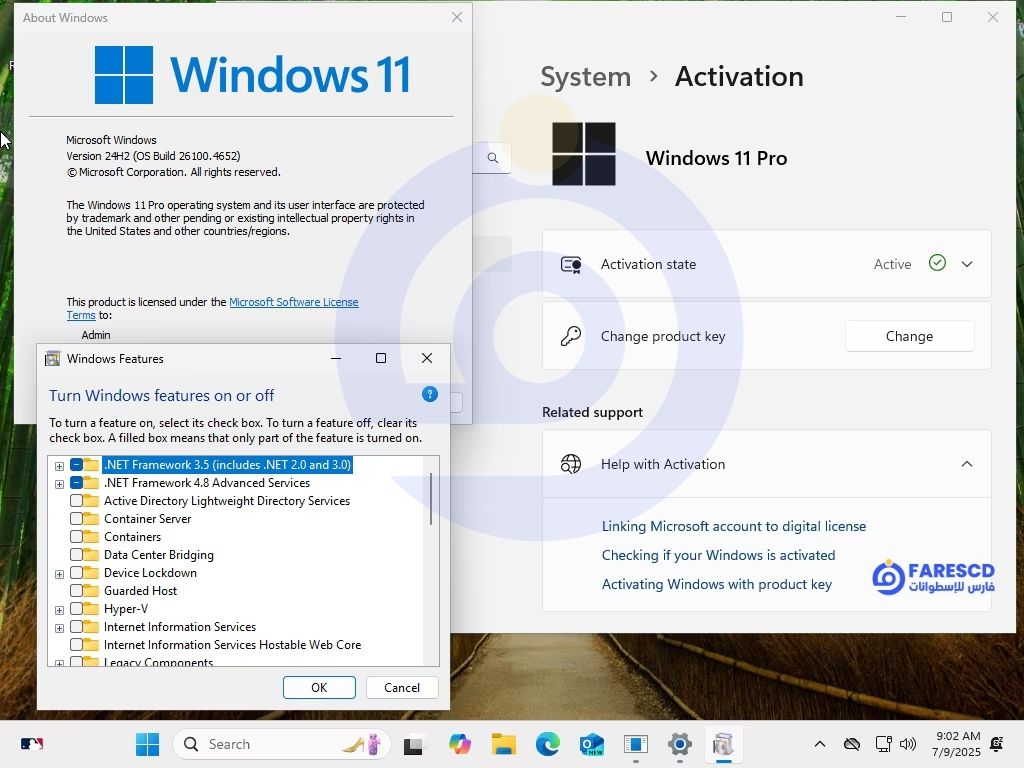Switch to the Settings app taskbar icon
The height and width of the screenshot is (768, 1024).
point(679,744)
